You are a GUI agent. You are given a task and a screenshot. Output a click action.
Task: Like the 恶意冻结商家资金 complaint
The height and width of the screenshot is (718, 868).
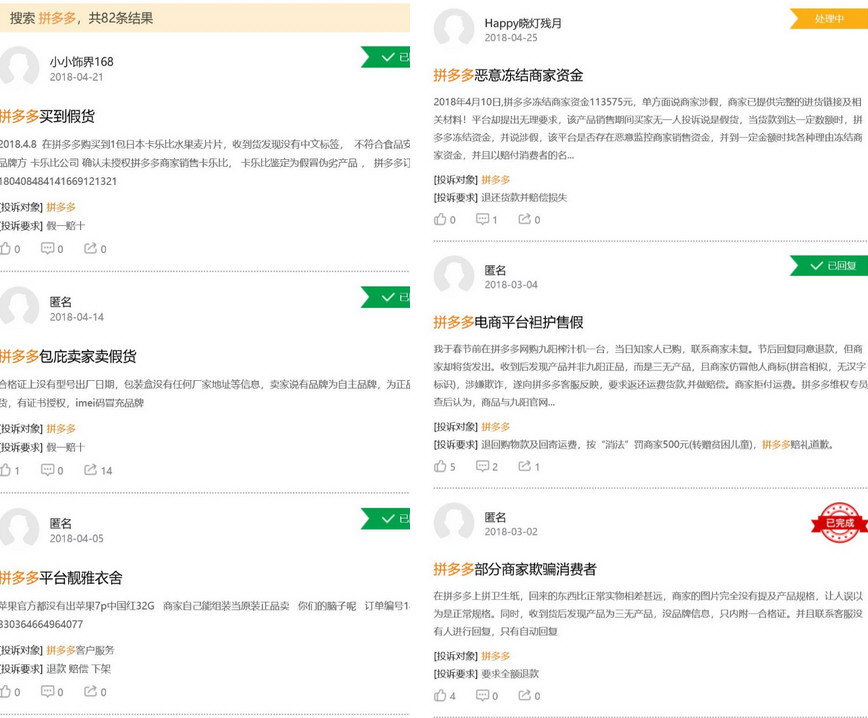click(x=443, y=219)
